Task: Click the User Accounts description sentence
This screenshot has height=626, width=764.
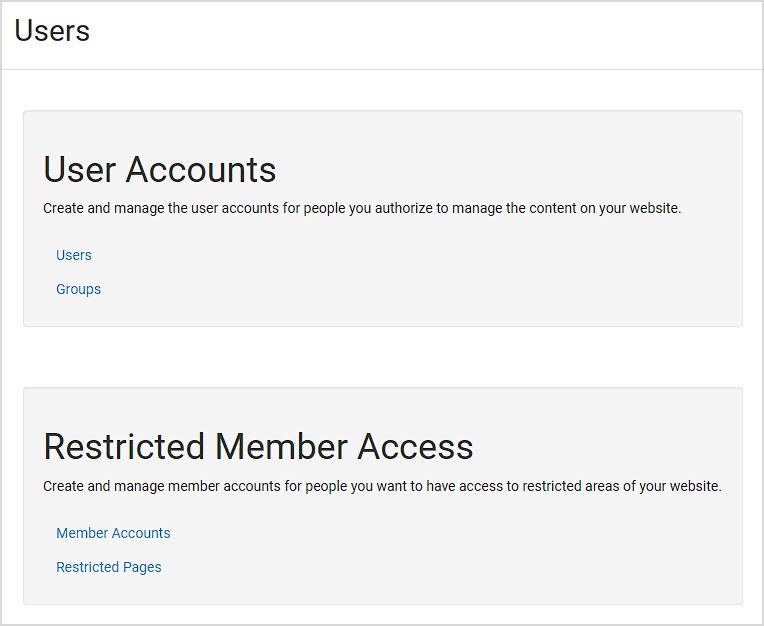Action: pos(362,208)
